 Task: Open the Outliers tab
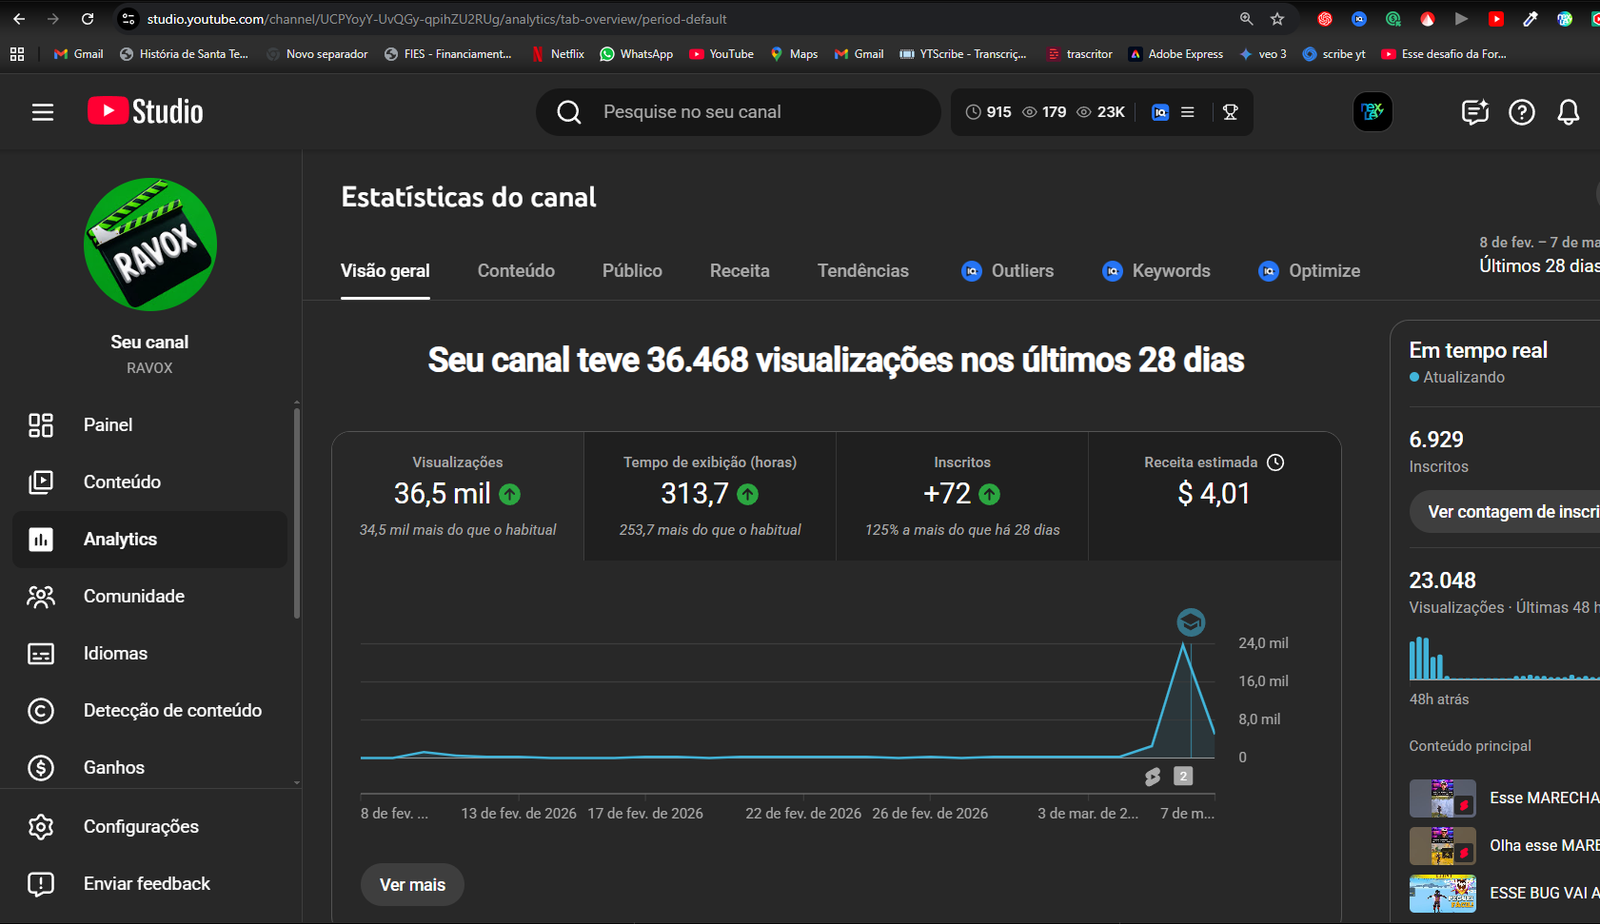tap(1007, 271)
